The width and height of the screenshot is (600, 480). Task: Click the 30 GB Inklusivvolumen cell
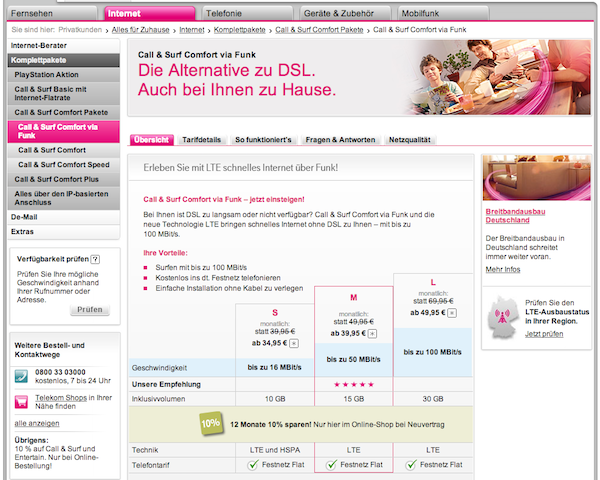[x=433, y=399]
